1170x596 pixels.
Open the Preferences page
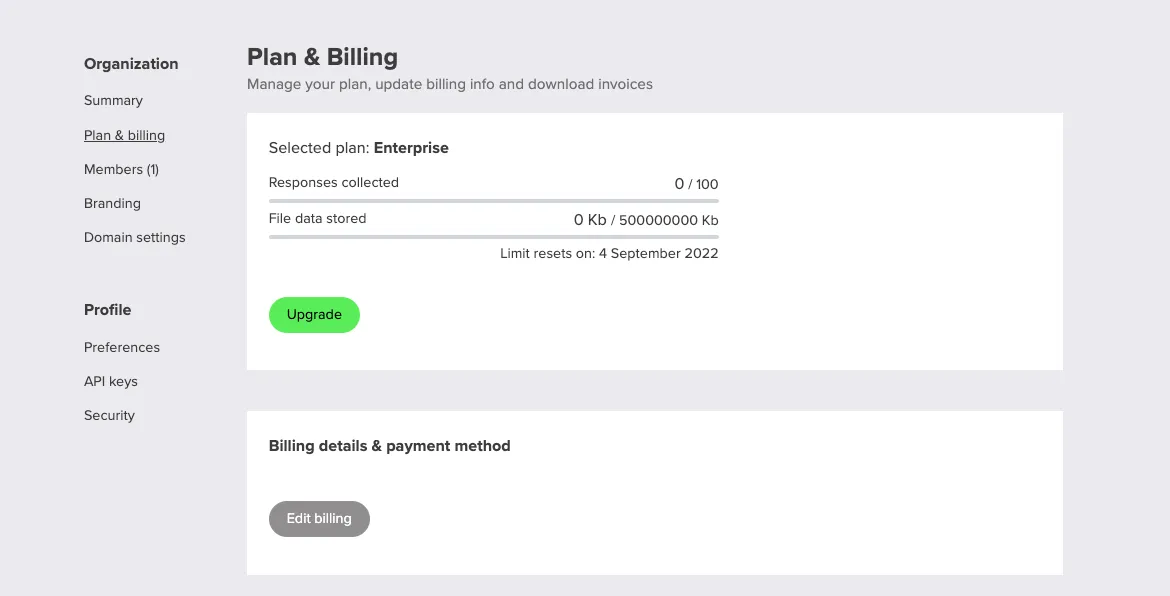122,347
